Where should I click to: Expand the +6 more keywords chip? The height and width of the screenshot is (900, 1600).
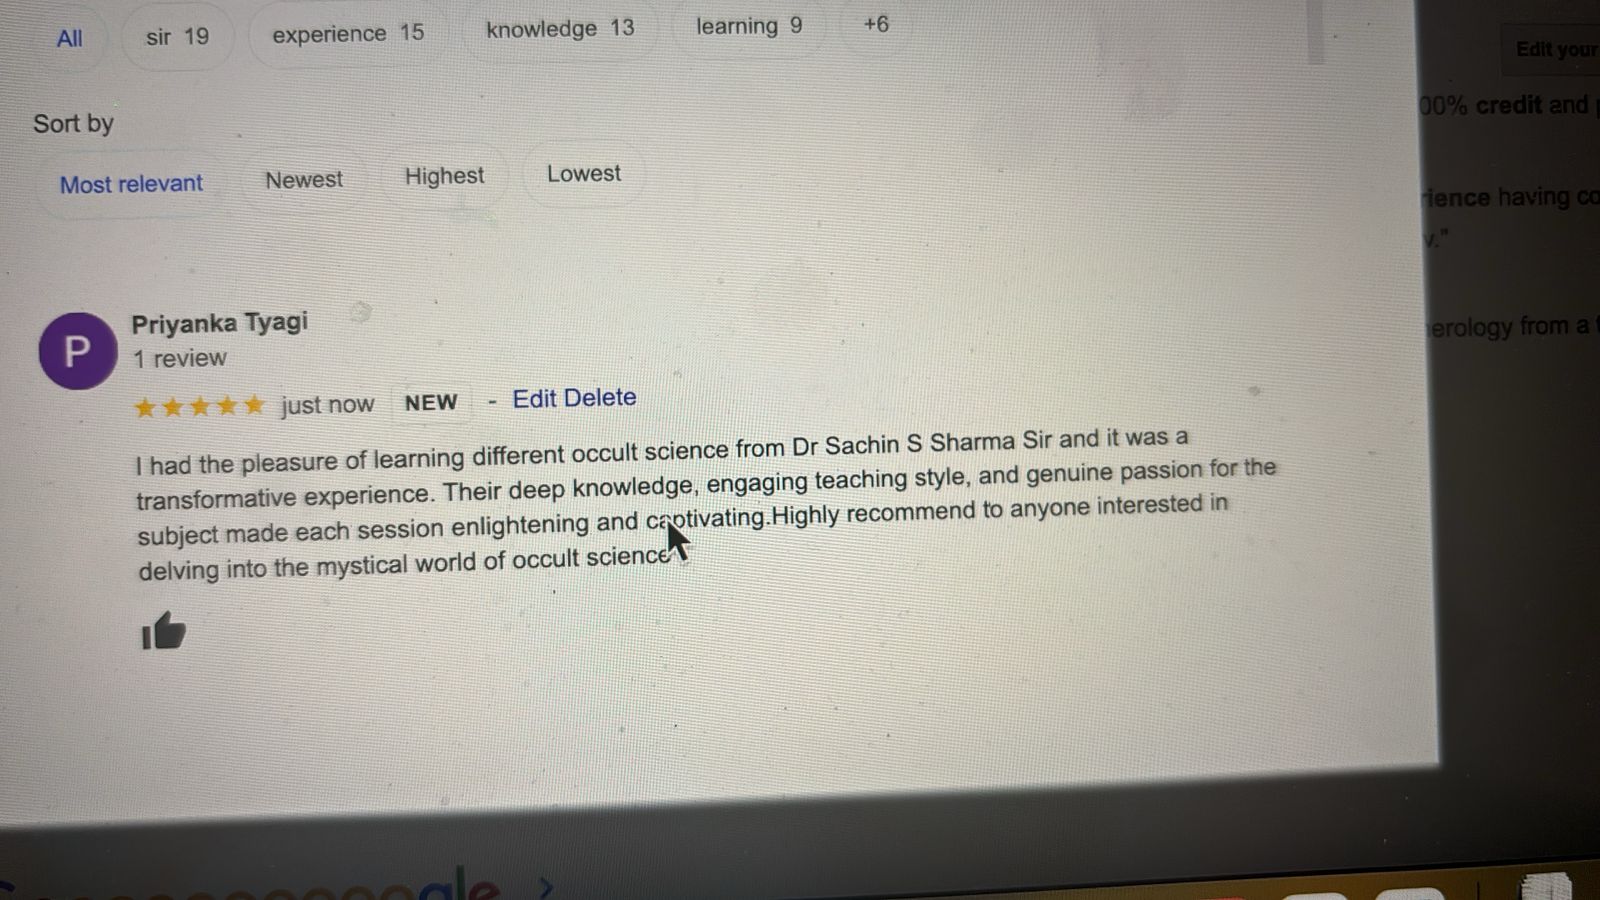point(876,24)
